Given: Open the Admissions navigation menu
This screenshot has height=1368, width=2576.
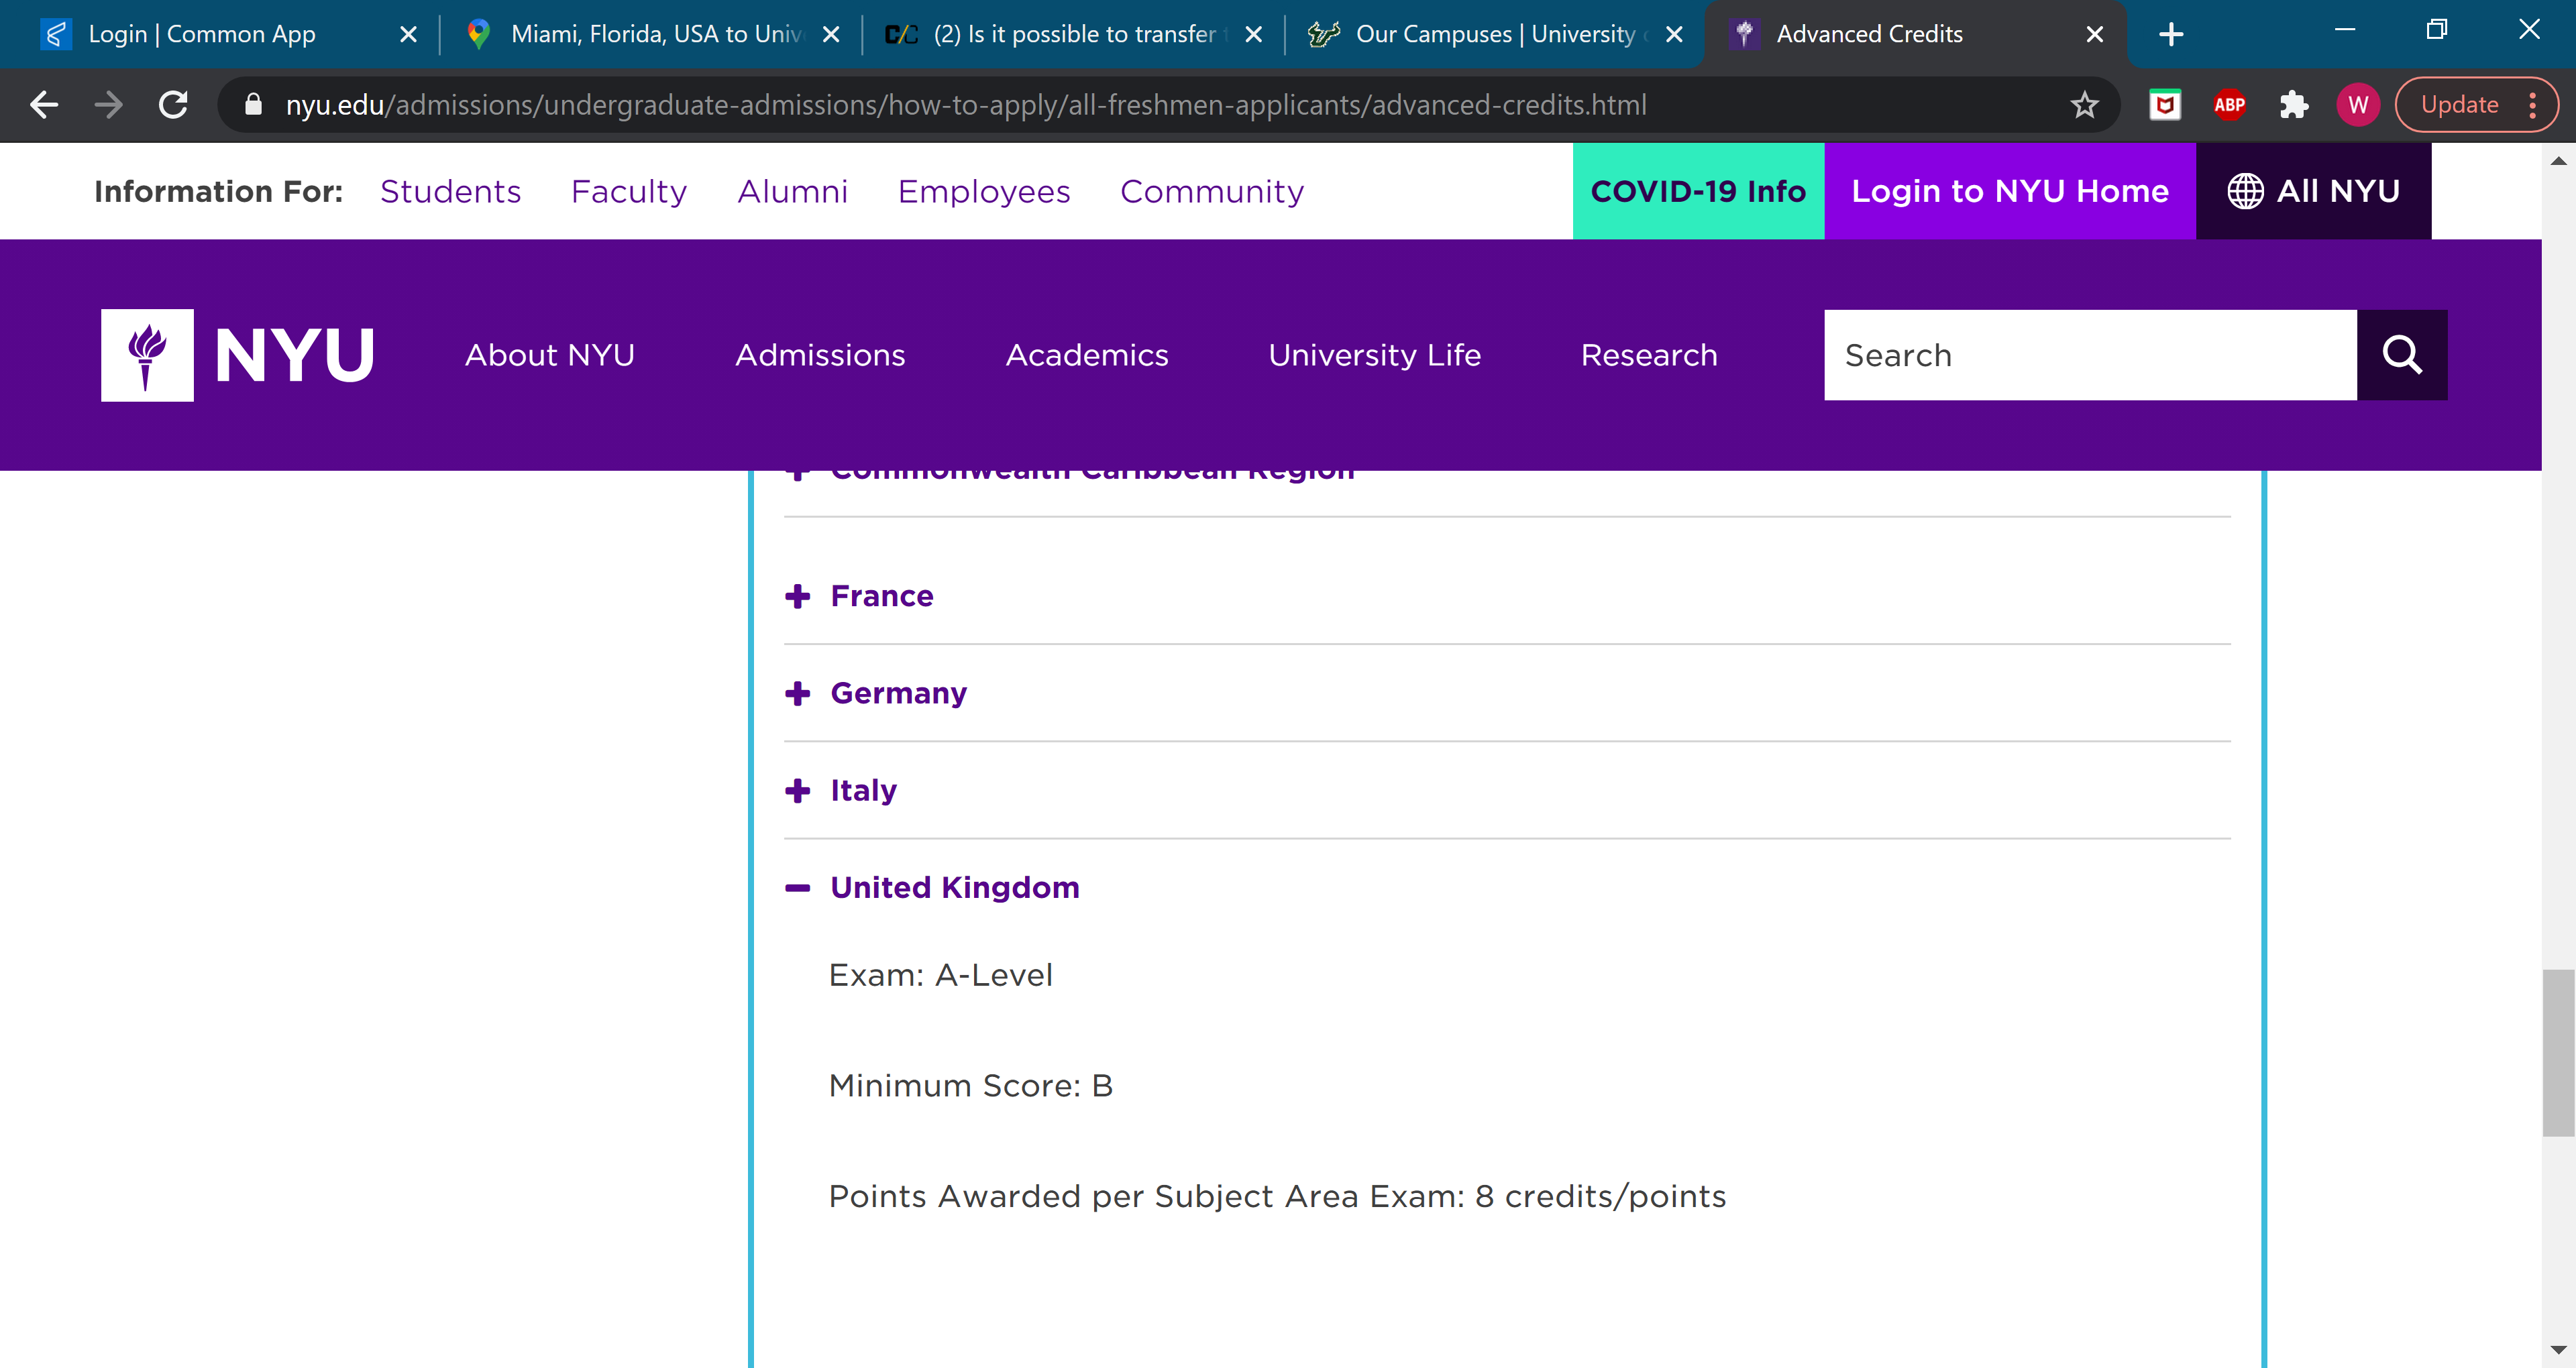Looking at the screenshot, I should [x=820, y=355].
